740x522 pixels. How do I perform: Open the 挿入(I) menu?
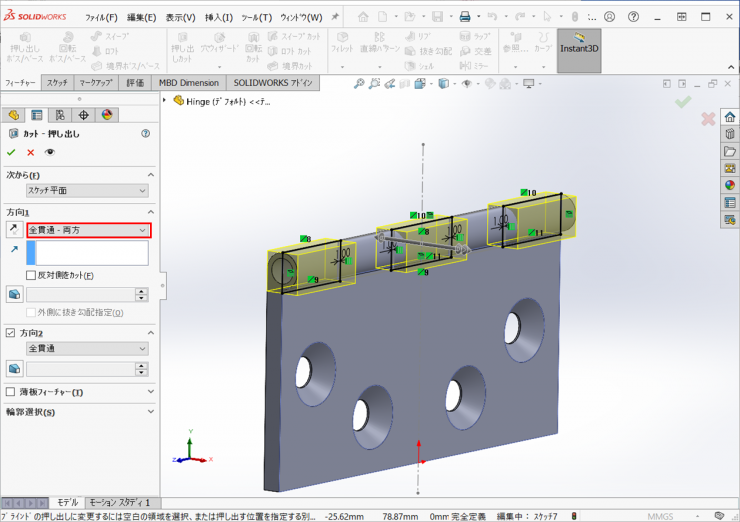pos(218,17)
